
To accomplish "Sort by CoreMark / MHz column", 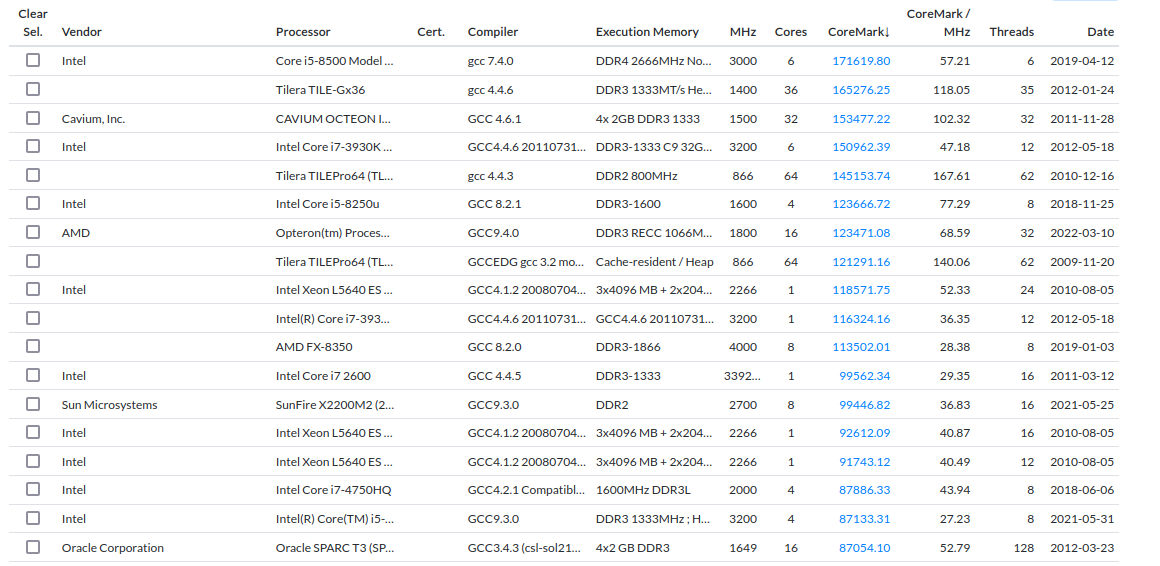I will point(939,23).
